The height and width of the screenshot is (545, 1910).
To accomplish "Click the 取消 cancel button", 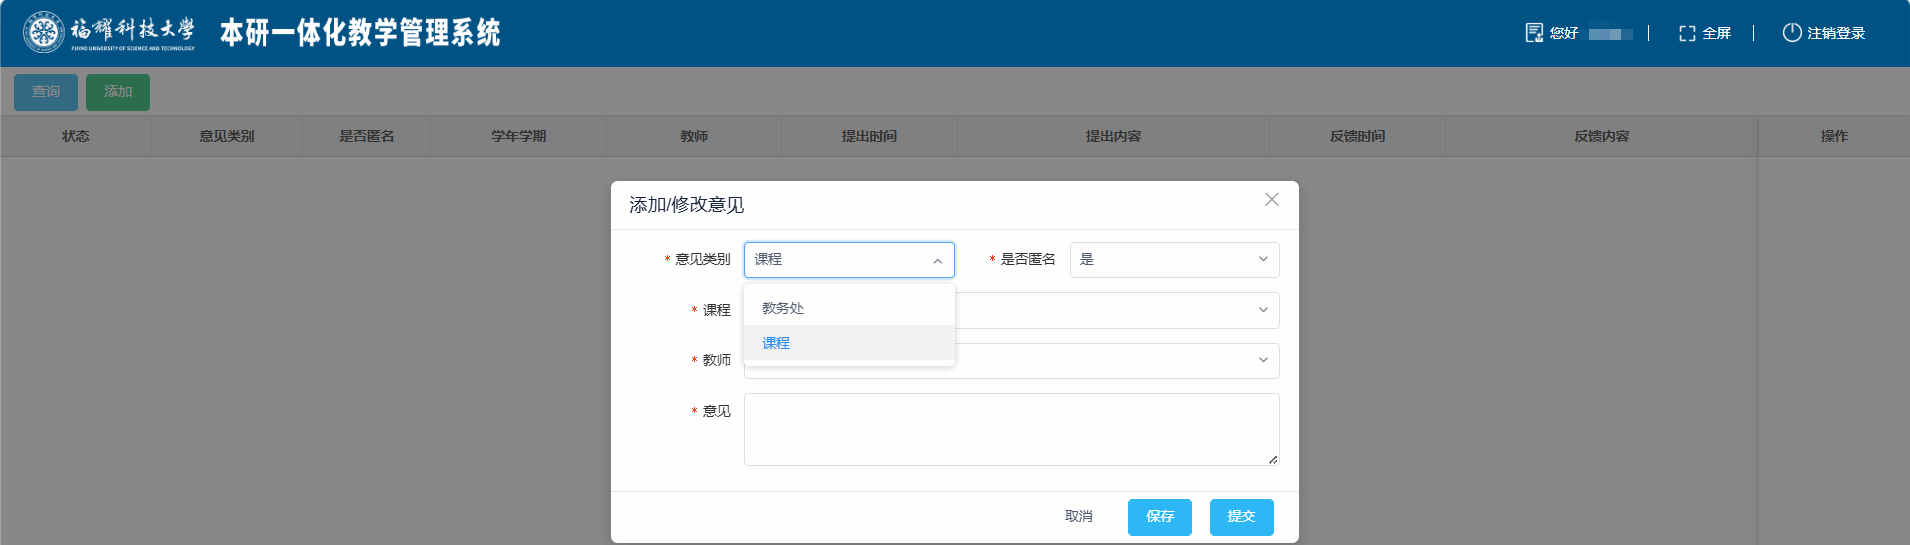I will pos(1078,517).
